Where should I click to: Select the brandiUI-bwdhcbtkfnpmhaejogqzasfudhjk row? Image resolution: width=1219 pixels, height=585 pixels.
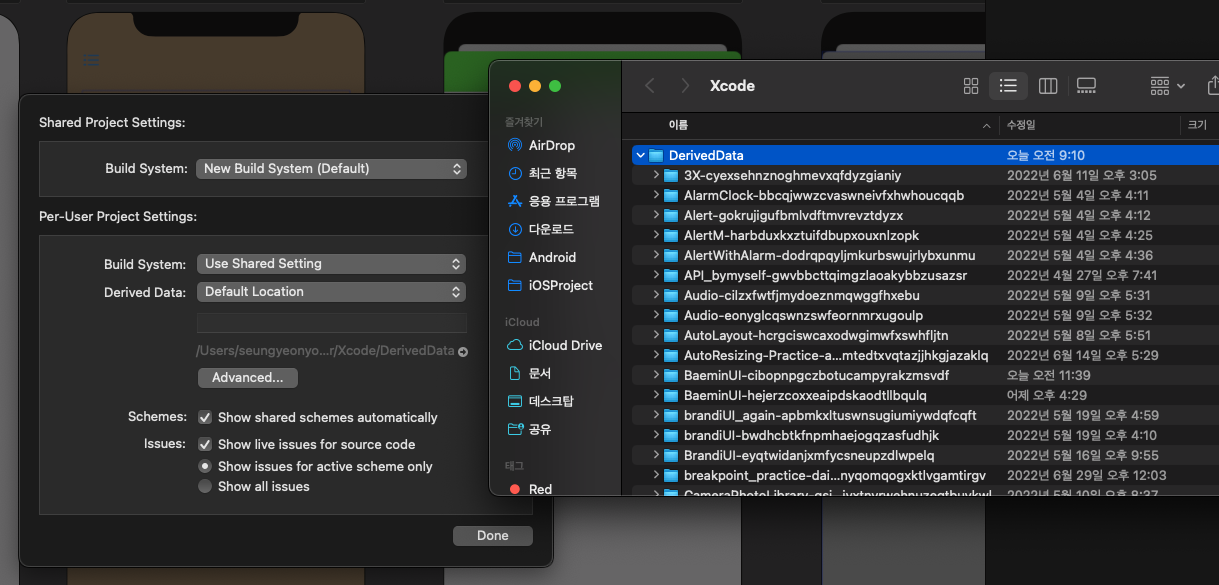[x=926, y=436]
